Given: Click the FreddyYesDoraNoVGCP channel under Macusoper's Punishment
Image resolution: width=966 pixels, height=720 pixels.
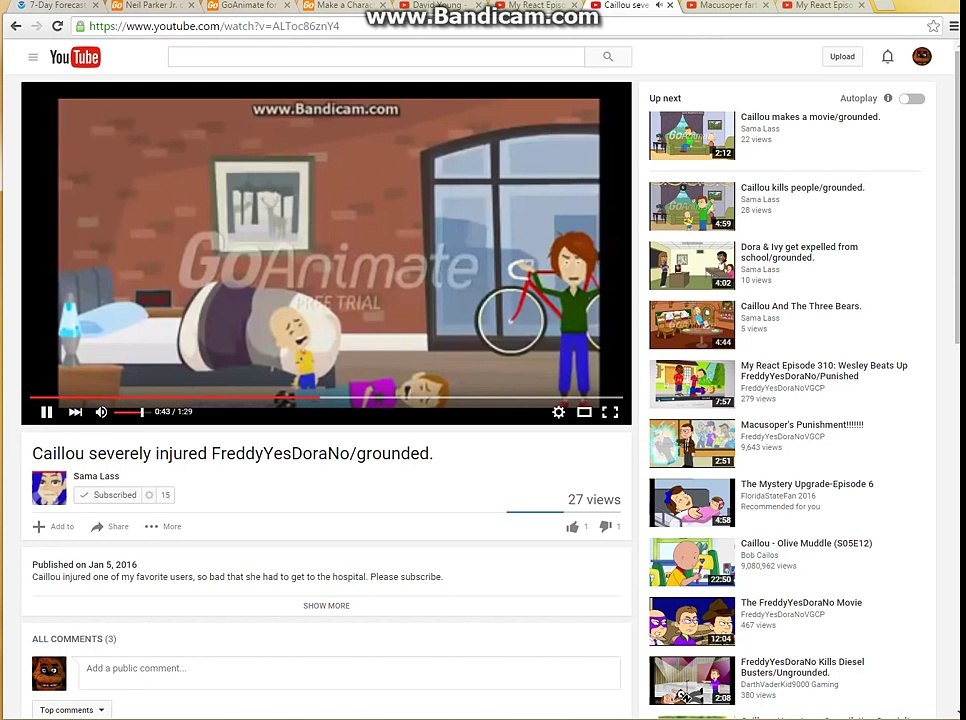Looking at the screenshot, I should (x=782, y=436).
